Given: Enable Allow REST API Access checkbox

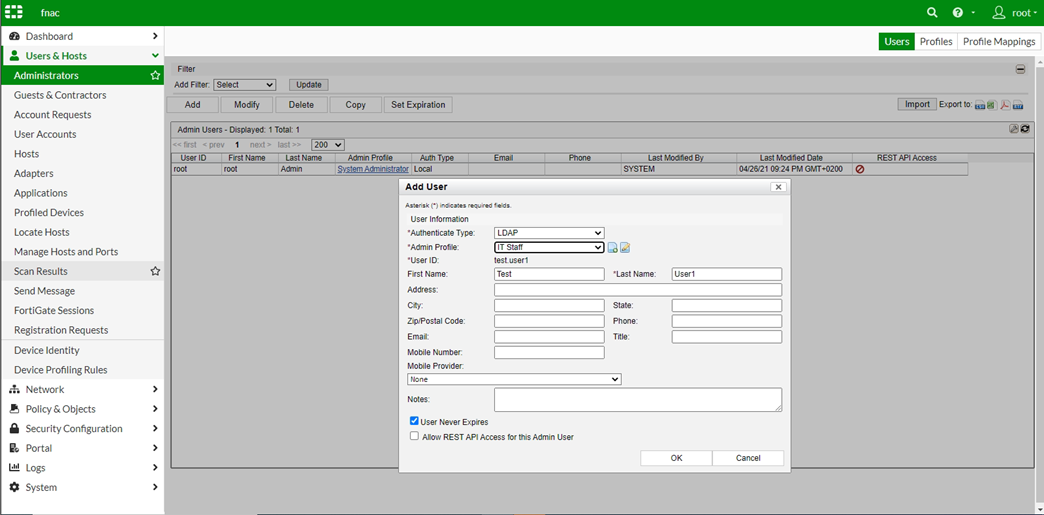Looking at the screenshot, I should [x=414, y=436].
